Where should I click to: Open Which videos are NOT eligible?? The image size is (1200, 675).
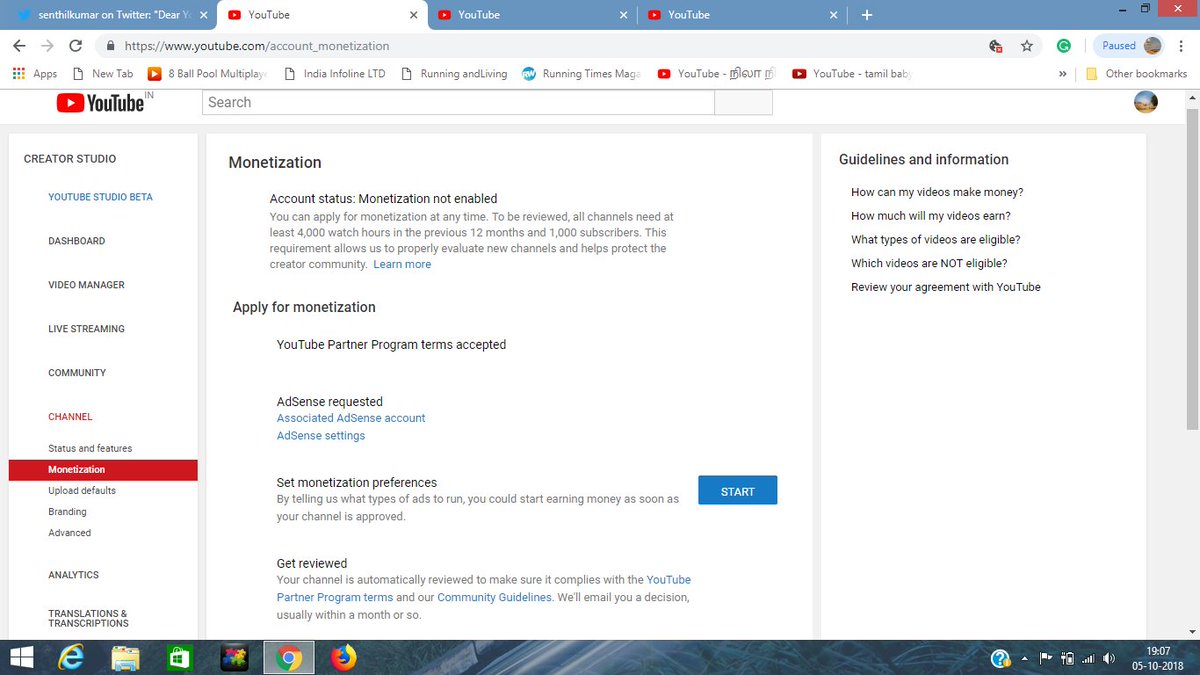tap(929, 263)
